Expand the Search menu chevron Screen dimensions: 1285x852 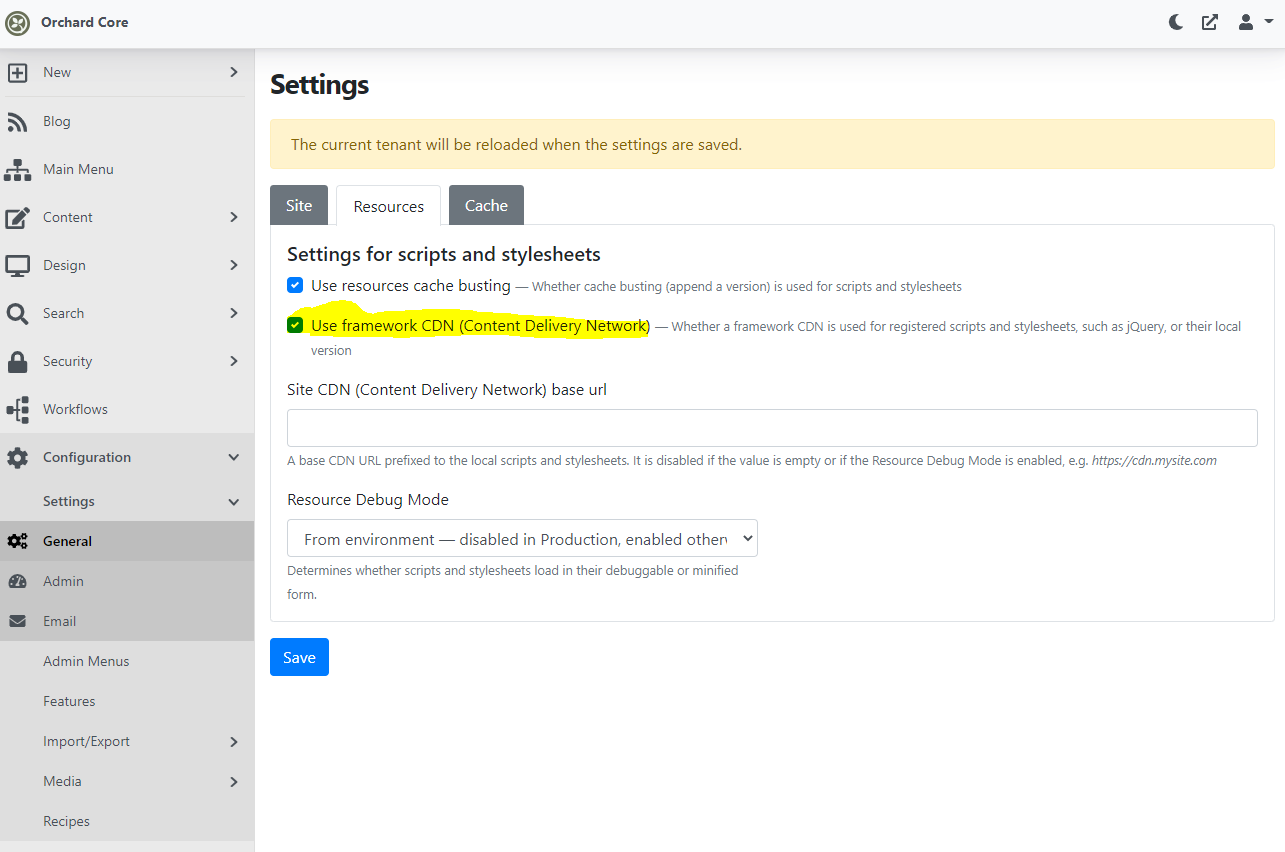(233, 313)
